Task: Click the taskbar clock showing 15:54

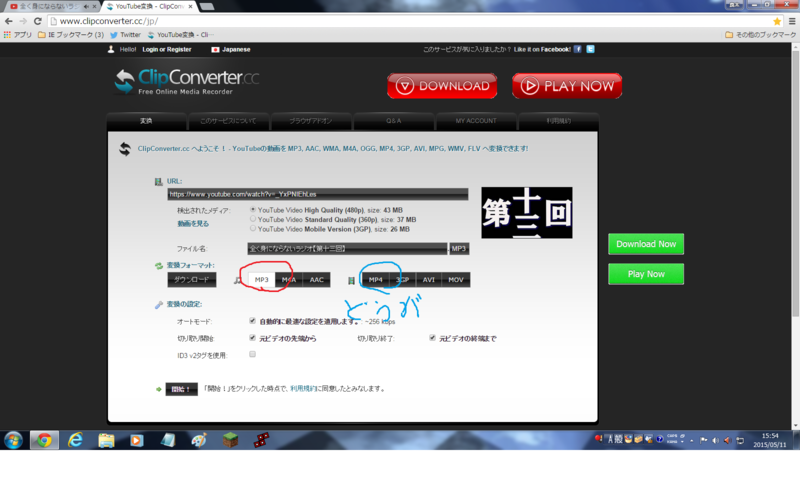Action: (x=770, y=440)
